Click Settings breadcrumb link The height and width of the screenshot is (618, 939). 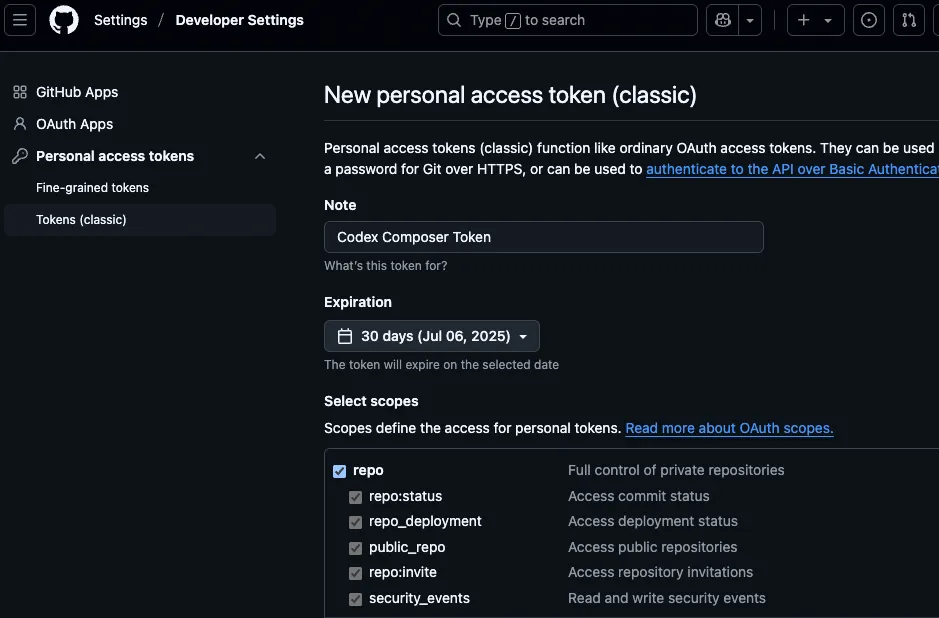(120, 20)
